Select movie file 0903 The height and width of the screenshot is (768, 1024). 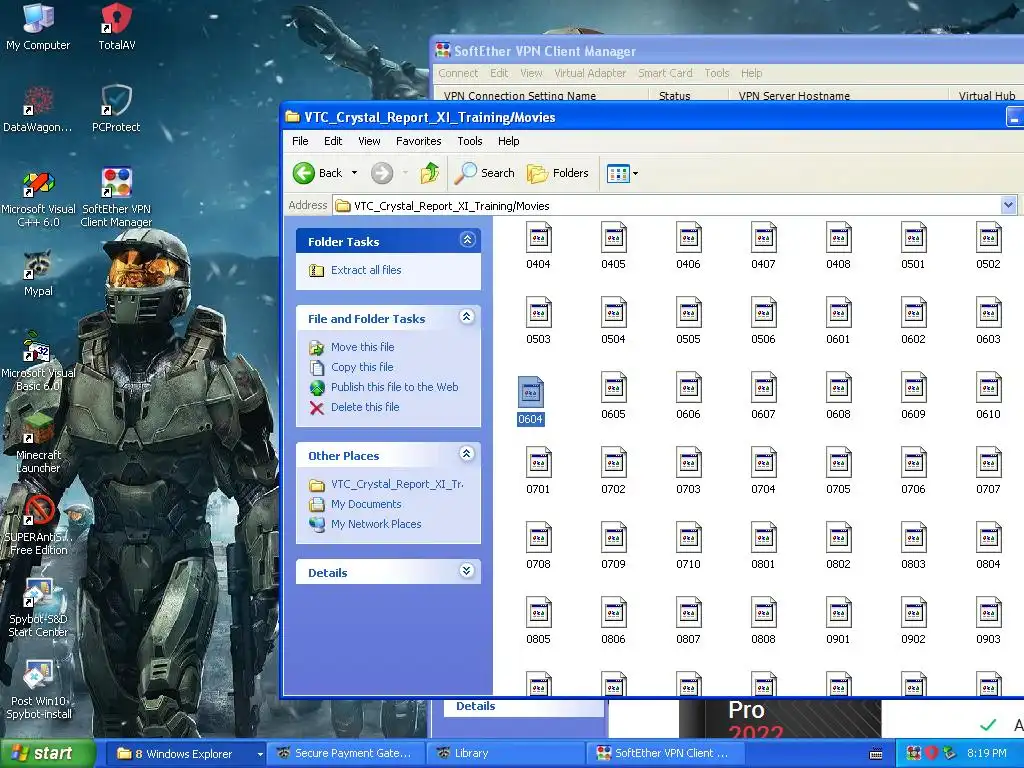coord(988,620)
